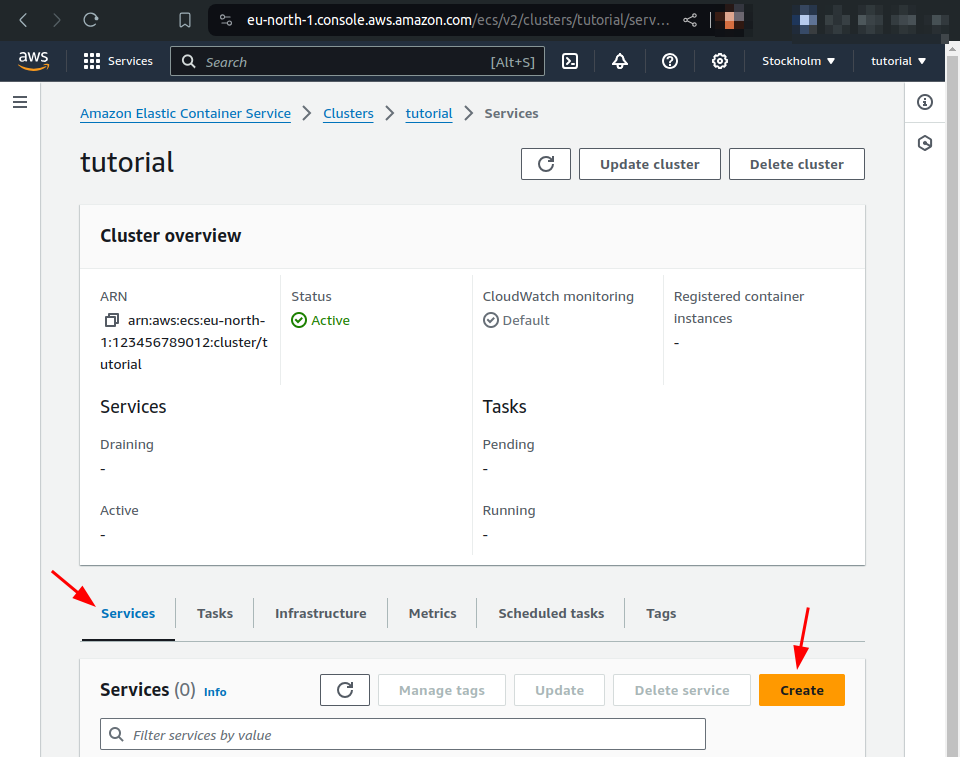The width and height of the screenshot is (960, 757).
Task: Click the Manage tags button
Action: [442, 690]
